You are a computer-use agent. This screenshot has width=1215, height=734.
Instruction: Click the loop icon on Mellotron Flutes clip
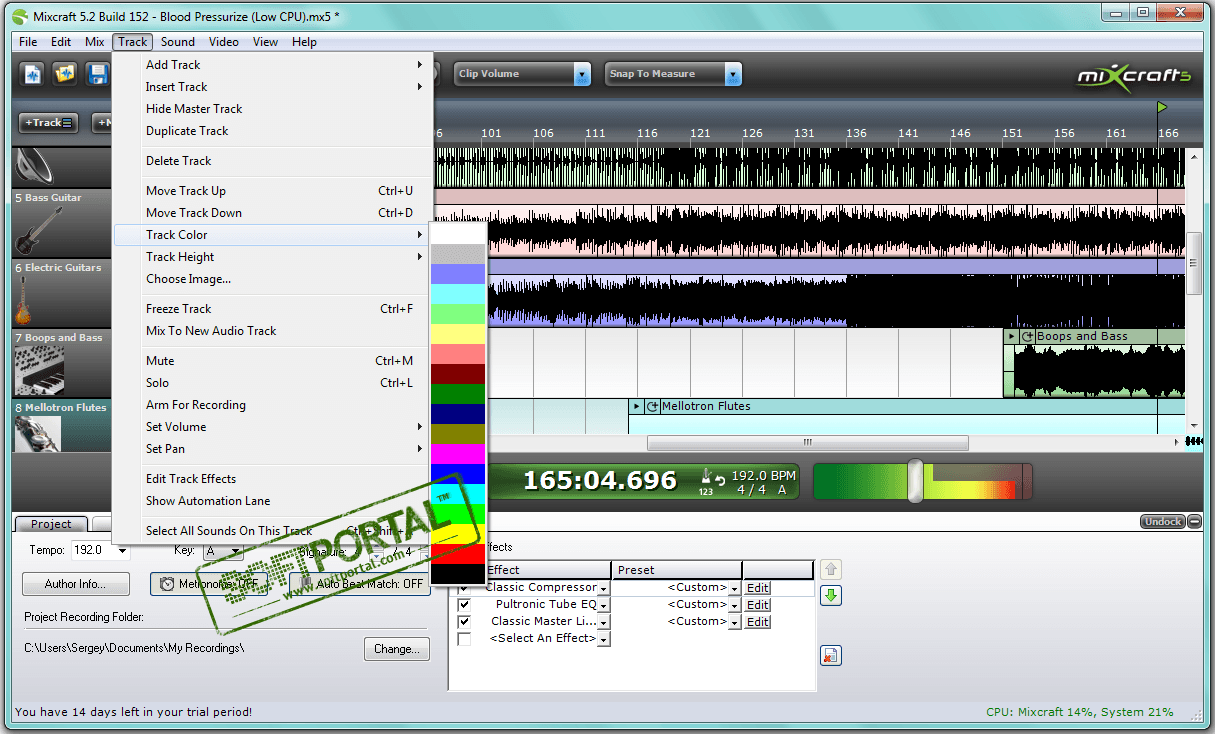point(653,407)
